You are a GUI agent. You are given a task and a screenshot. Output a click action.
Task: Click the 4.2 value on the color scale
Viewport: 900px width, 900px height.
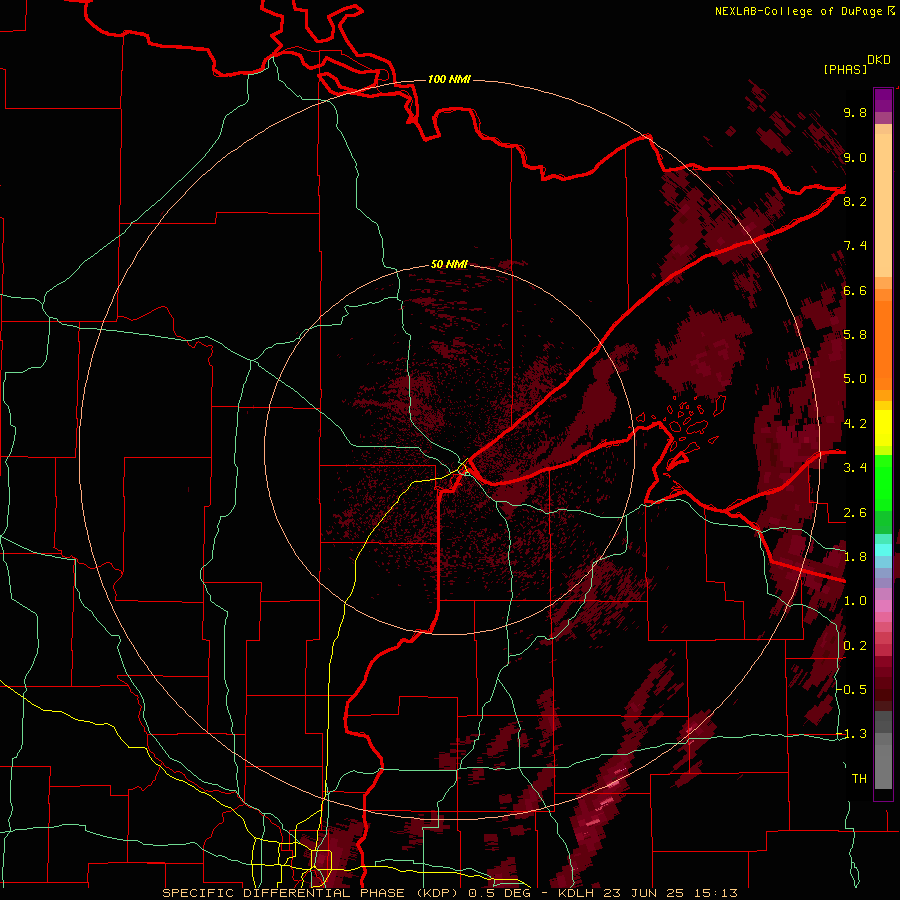pos(855,424)
